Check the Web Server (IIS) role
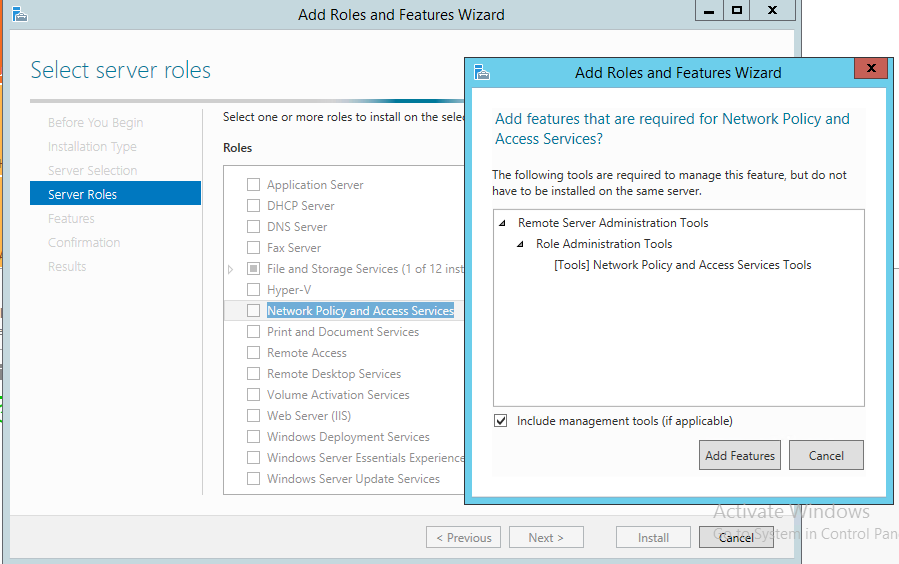The image size is (899, 564). pos(254,416)
